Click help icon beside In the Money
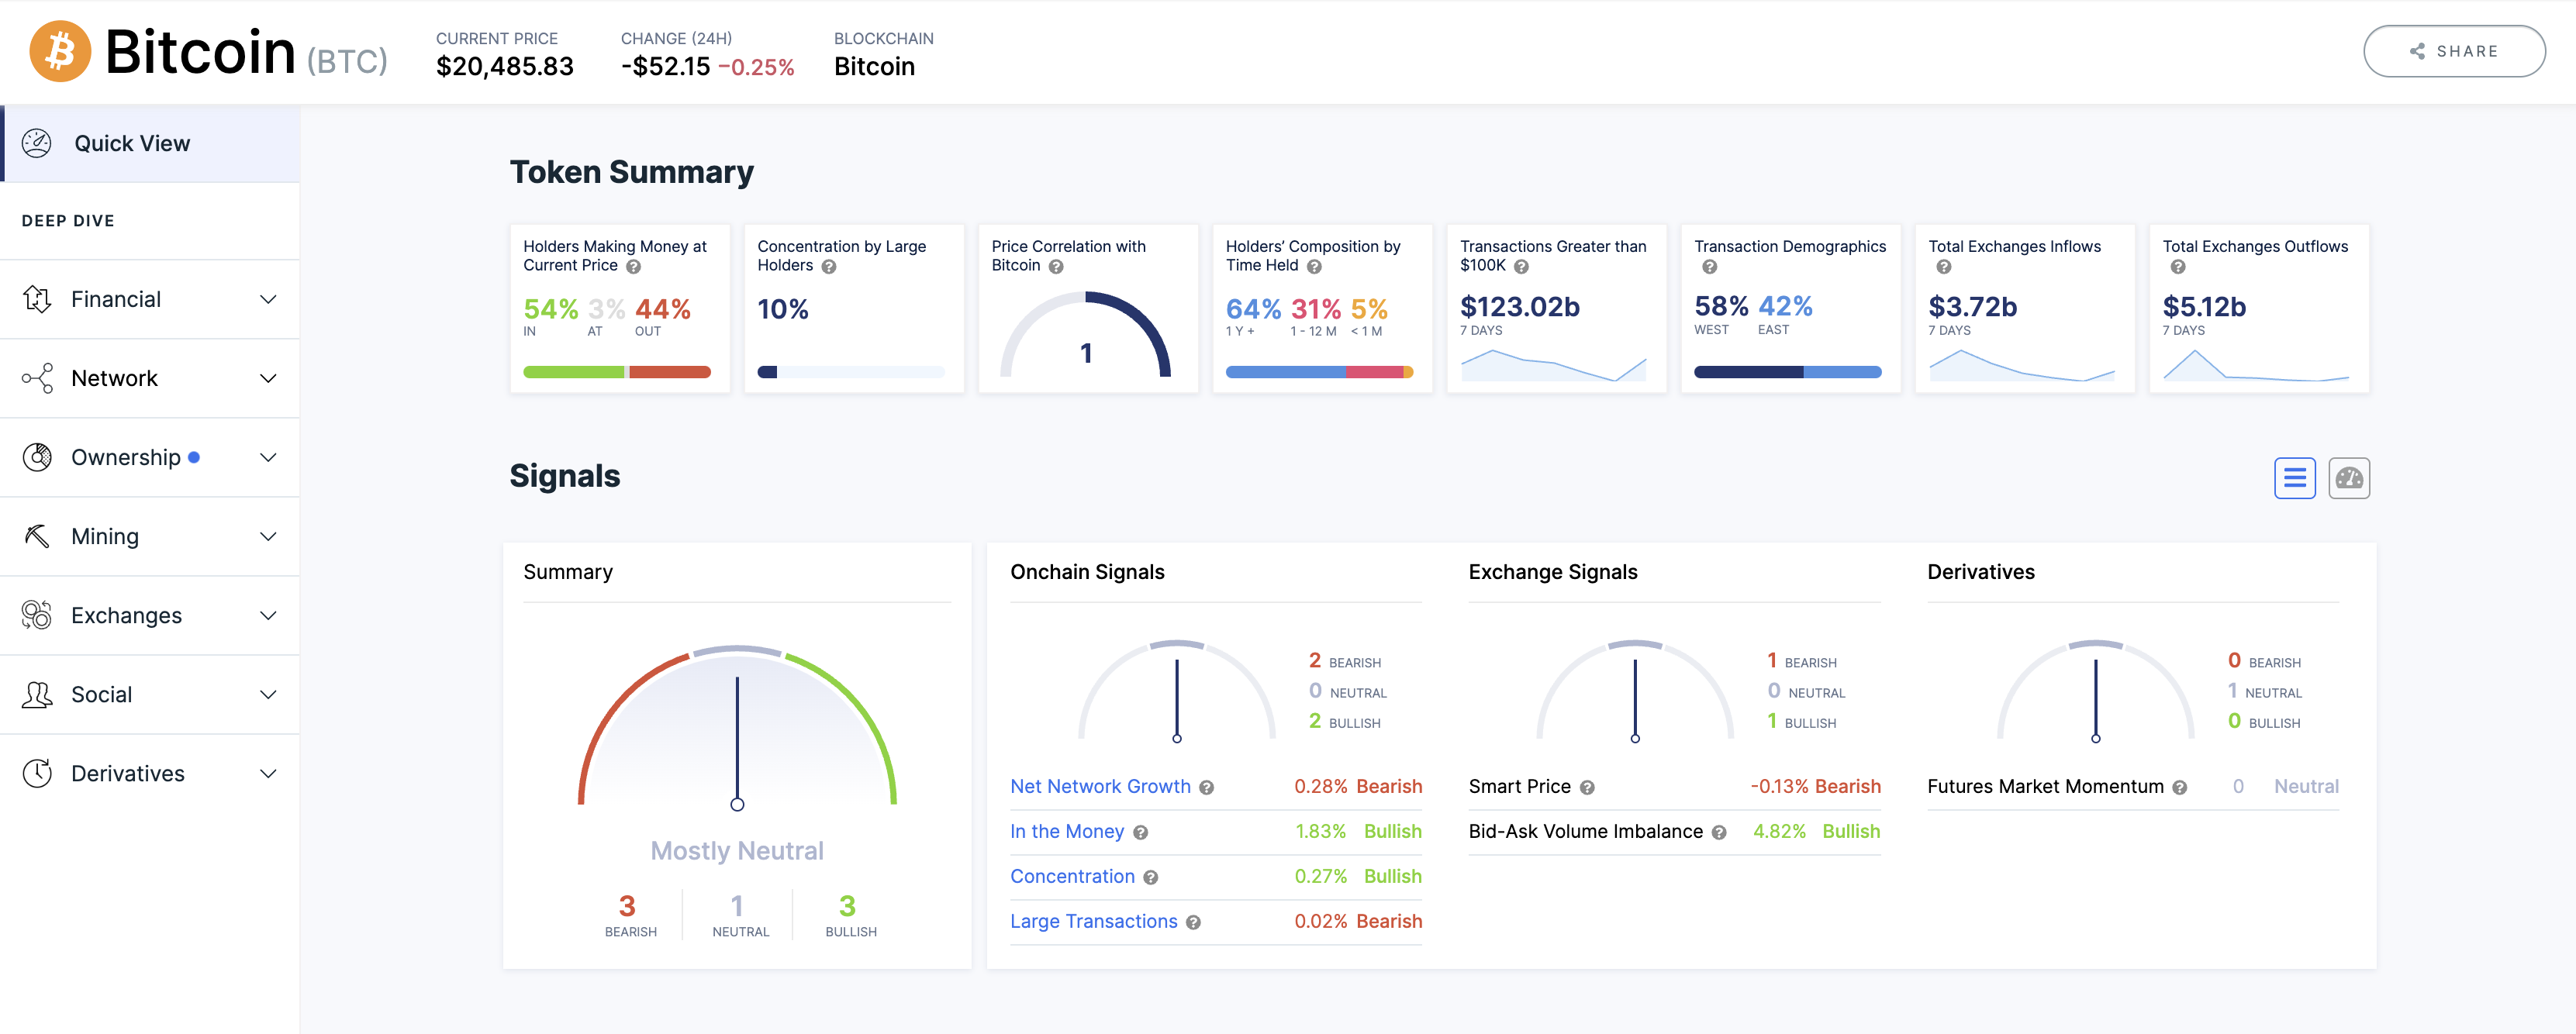The width and height of the screenshot is (2576, 1034). coord(1140,833)
